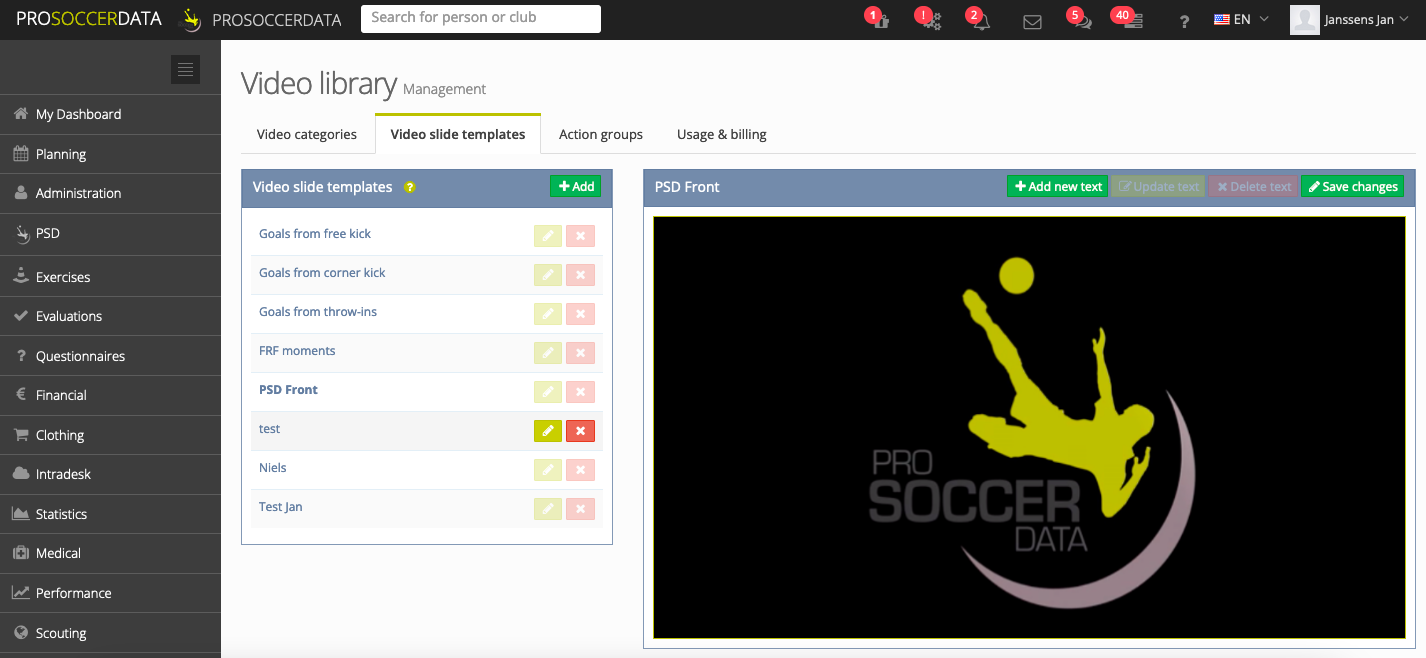The image size is (1426, 658).
Task: Open PSD in the sidebar
Action: pyautogui.click(x=110, y=233)
